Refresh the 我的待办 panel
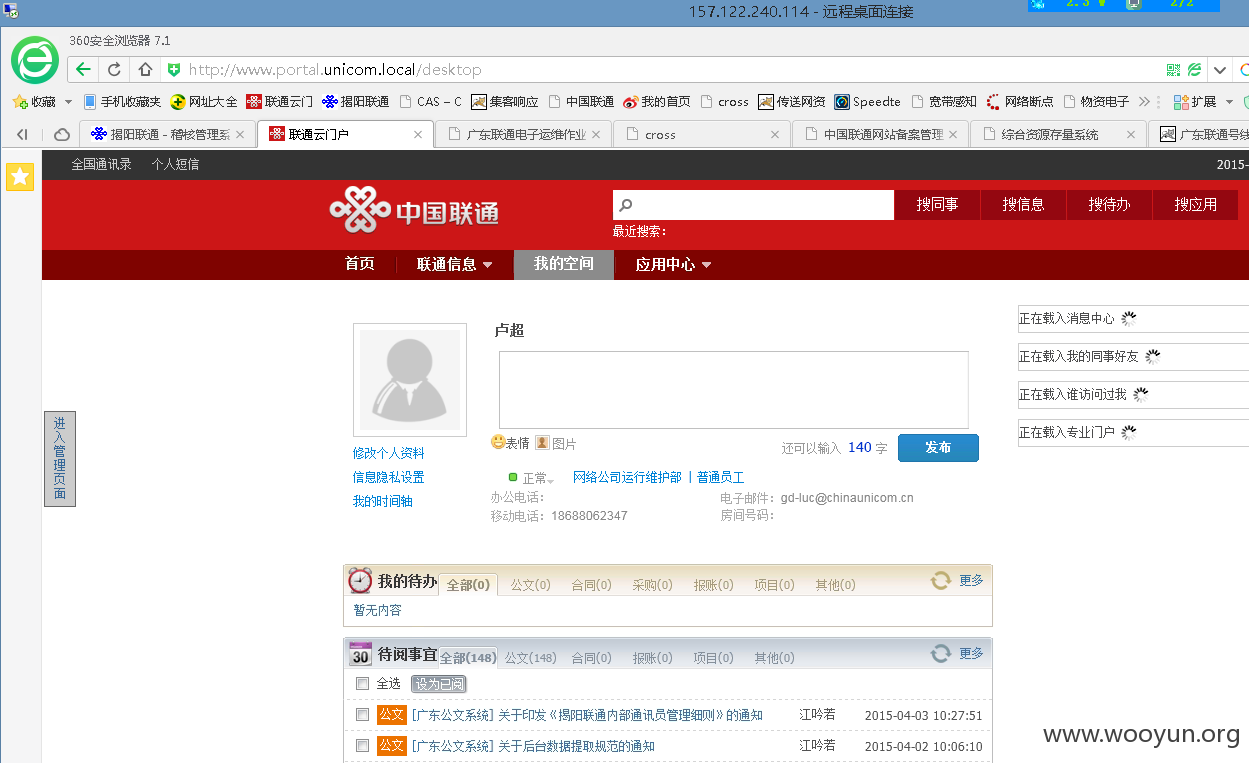Screen dimensions: 1249x763 pos(940,580)
